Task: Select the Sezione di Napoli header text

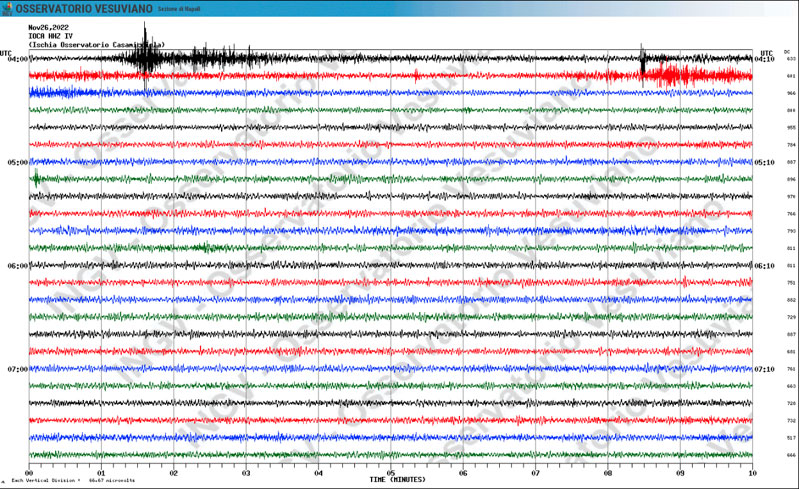Action: click(179, 9)
